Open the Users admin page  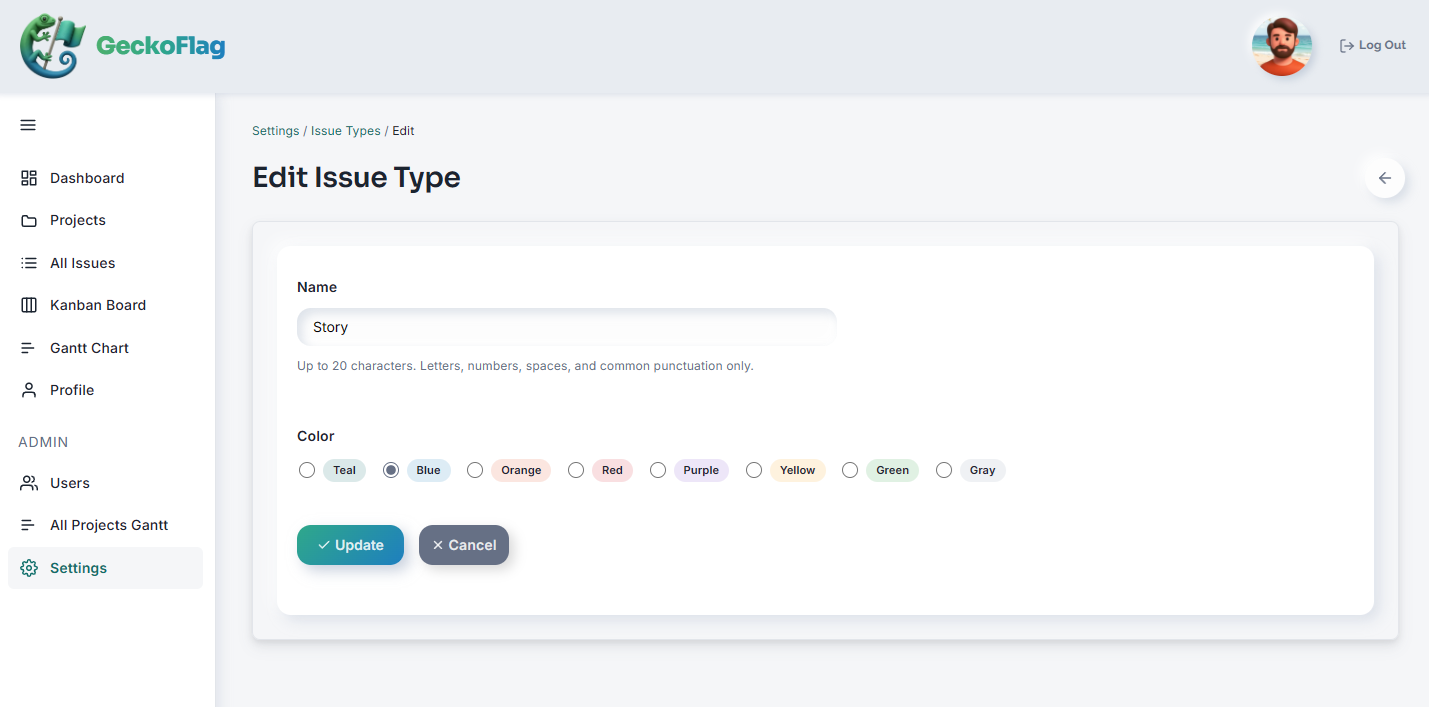(x=105, y=483)
